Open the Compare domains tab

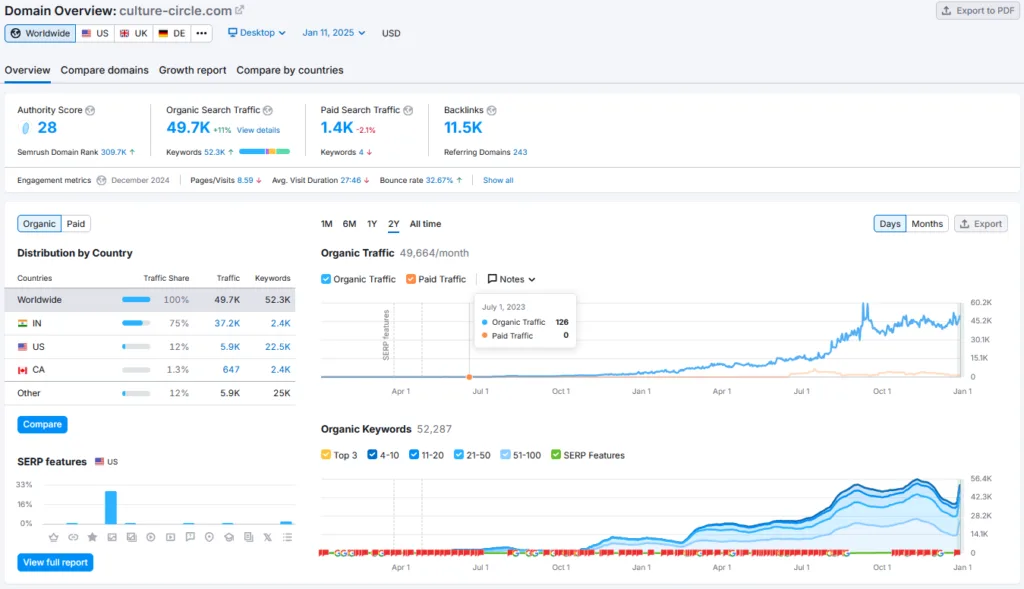coord(104,70)
